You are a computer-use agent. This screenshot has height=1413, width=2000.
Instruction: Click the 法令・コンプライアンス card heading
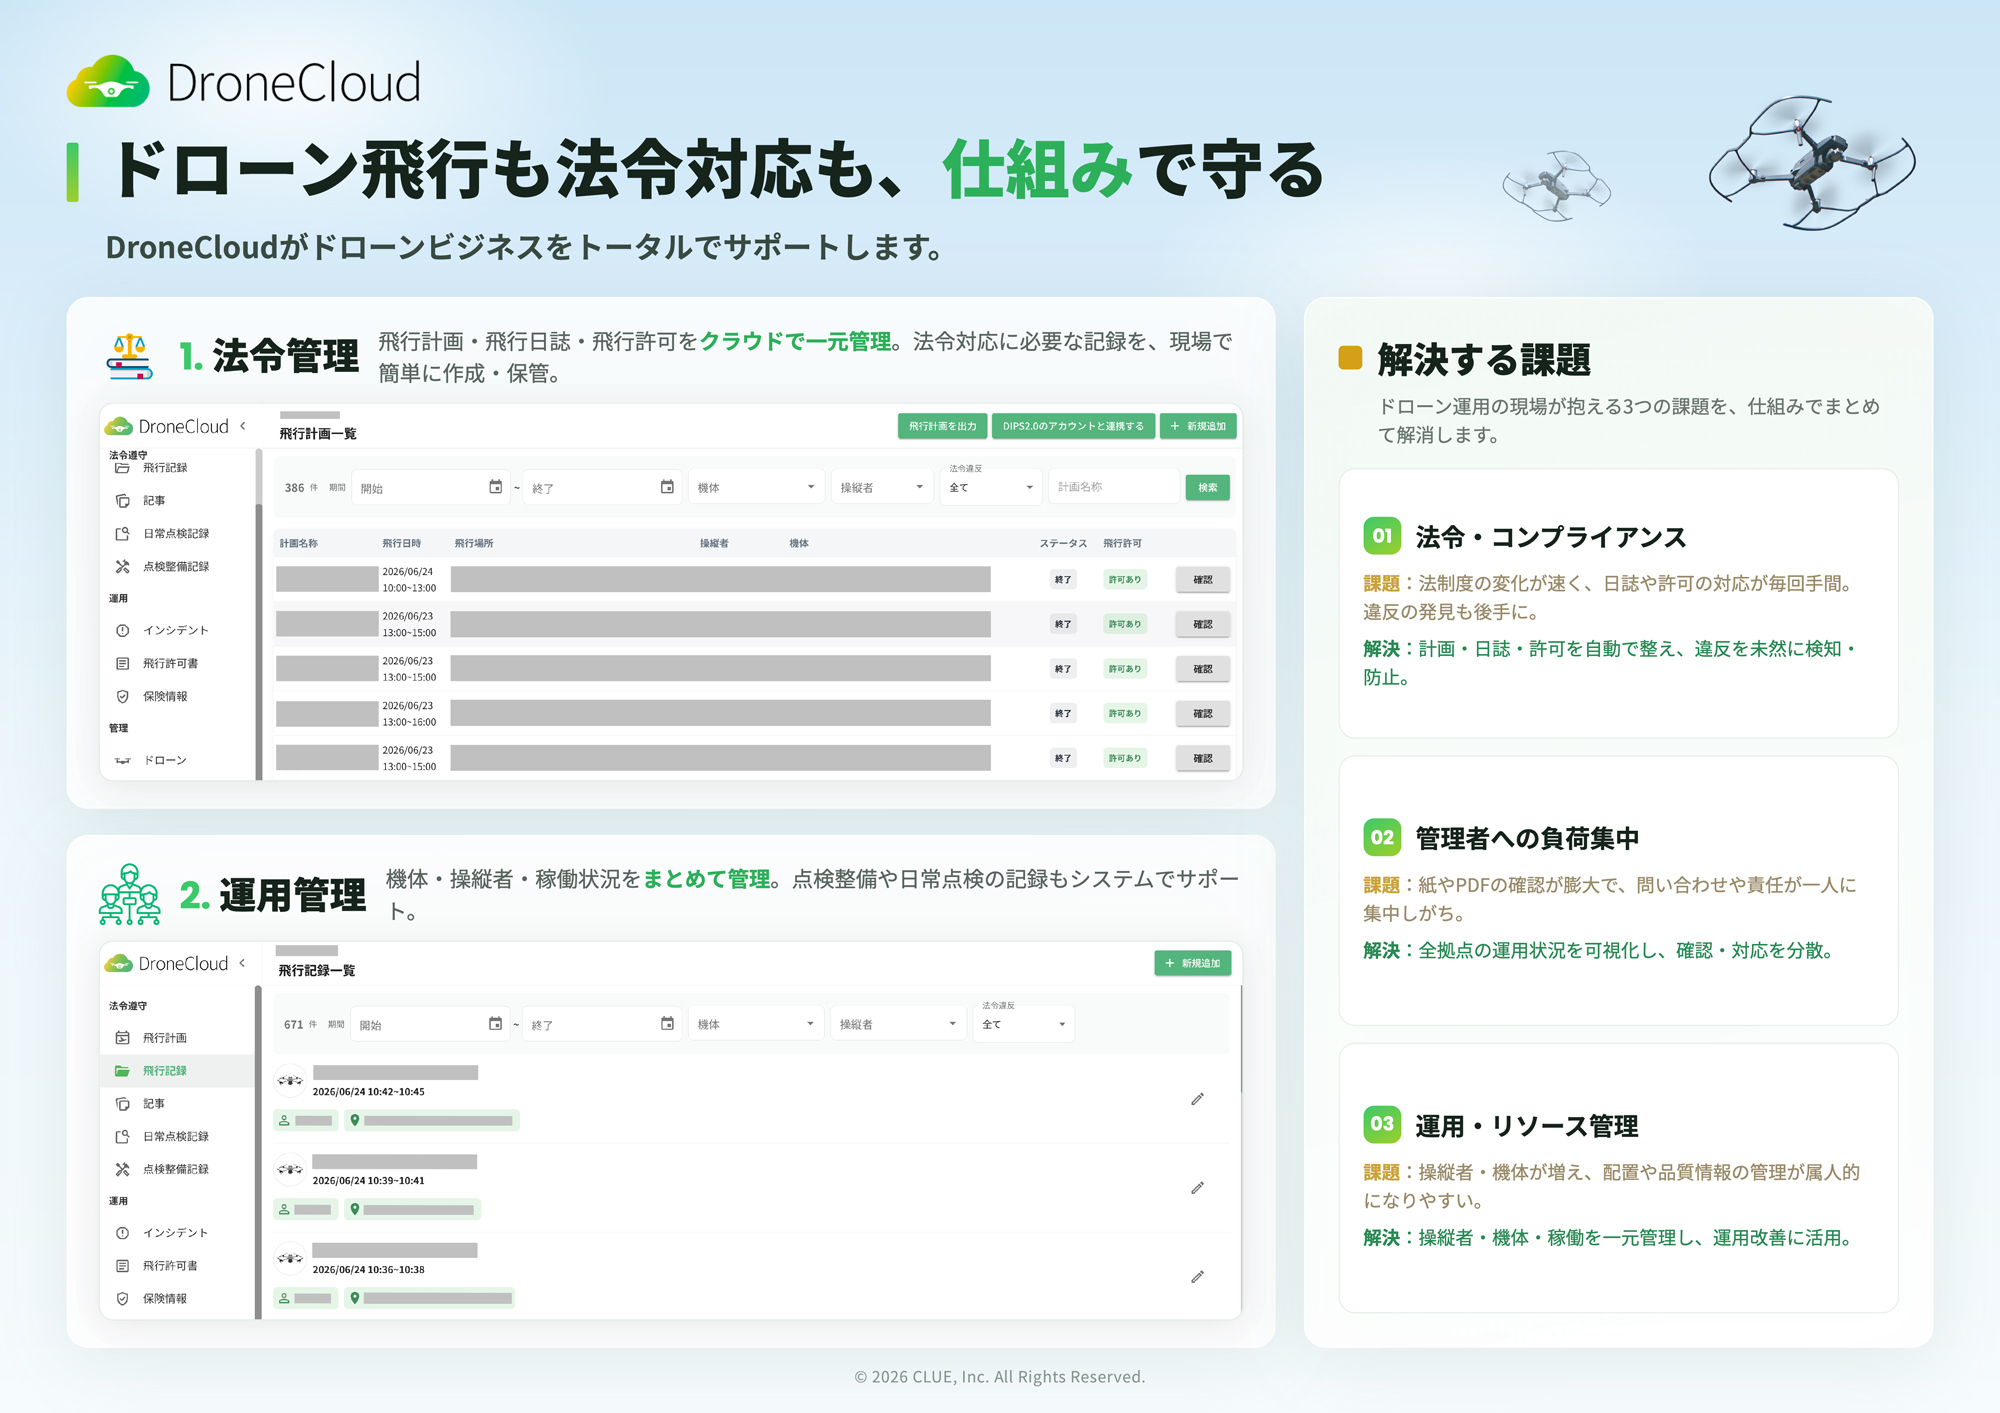[x=1551, y=538]
